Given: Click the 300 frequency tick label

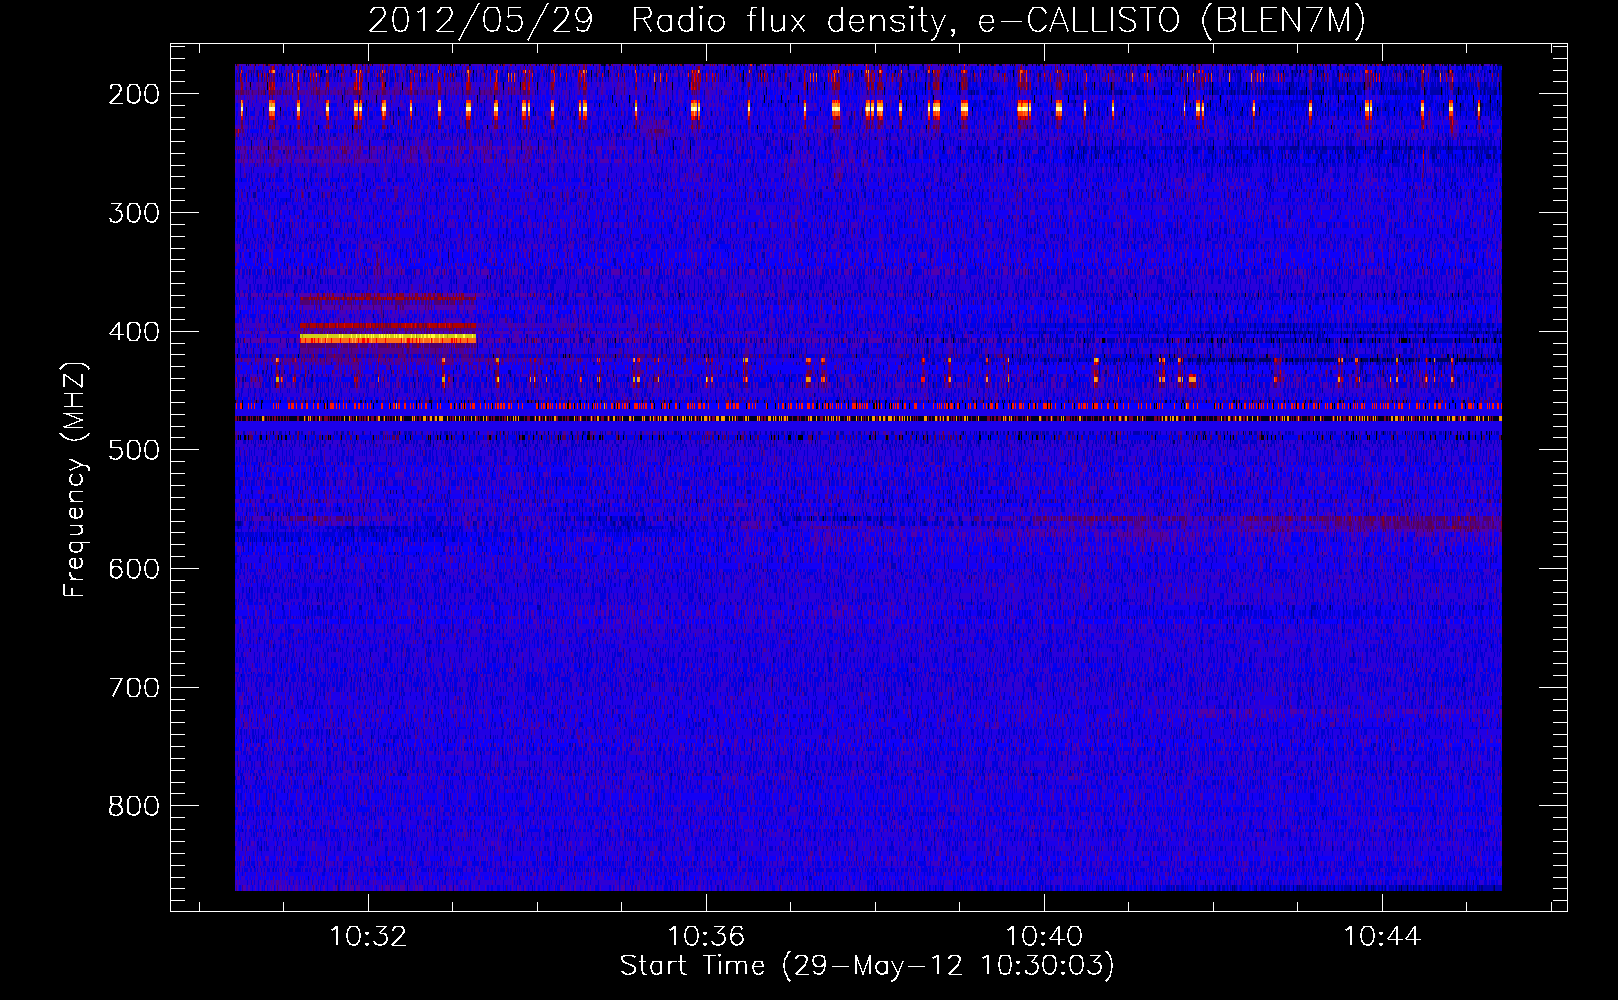Looking at the screenshot, I should tap(134, 213).
